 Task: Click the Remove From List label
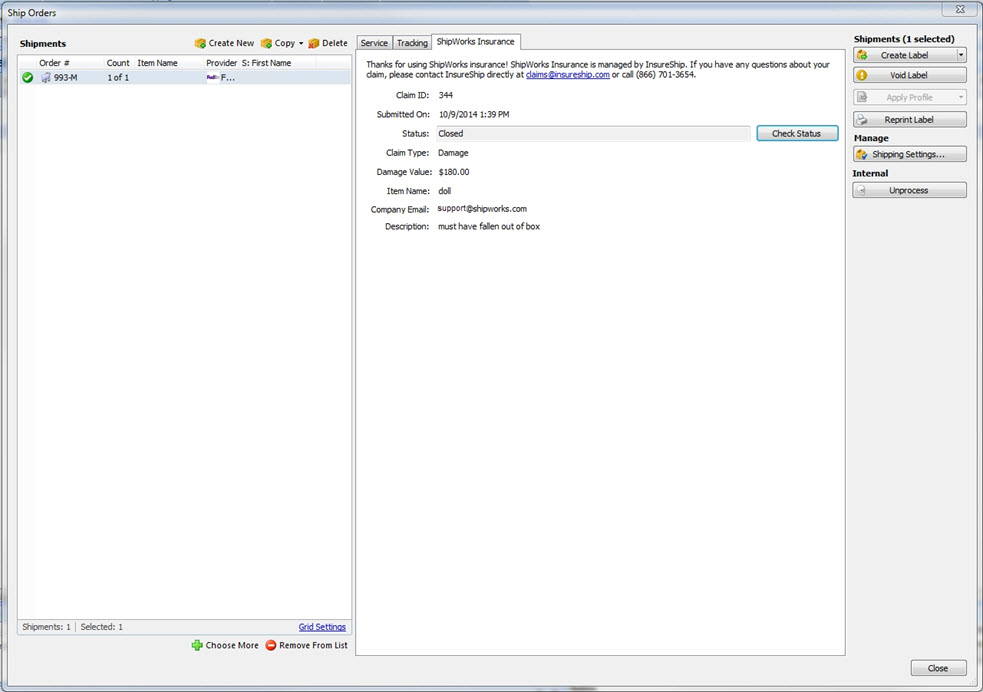tap(313, 645)
